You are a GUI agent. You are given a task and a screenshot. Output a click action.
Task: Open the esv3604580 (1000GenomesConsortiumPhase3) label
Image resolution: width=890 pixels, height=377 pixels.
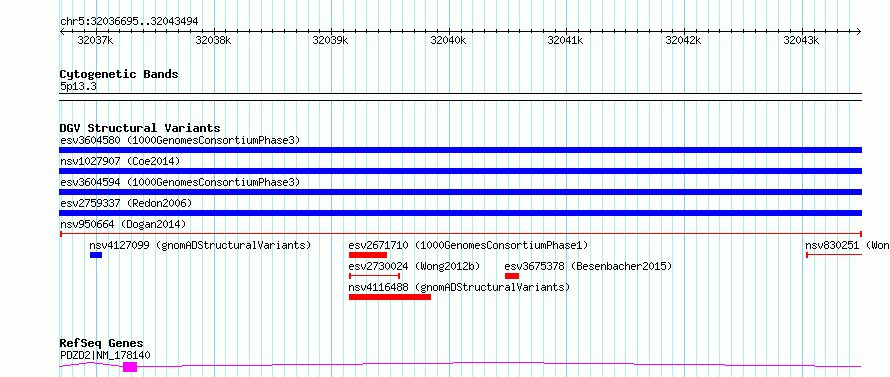click(180, 140)
